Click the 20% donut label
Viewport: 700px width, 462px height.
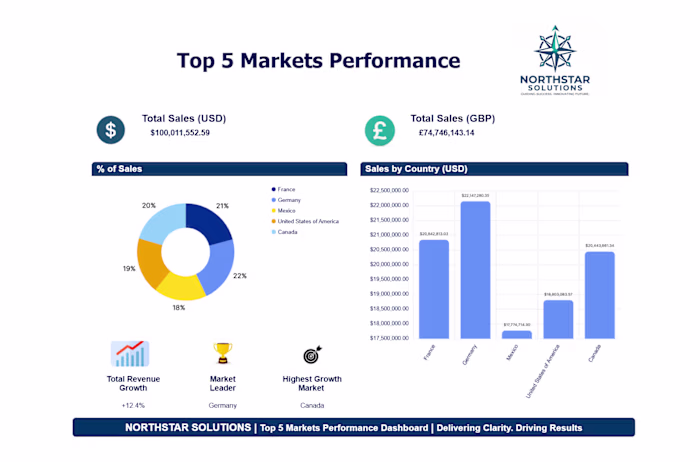click(x=149, y=206)
